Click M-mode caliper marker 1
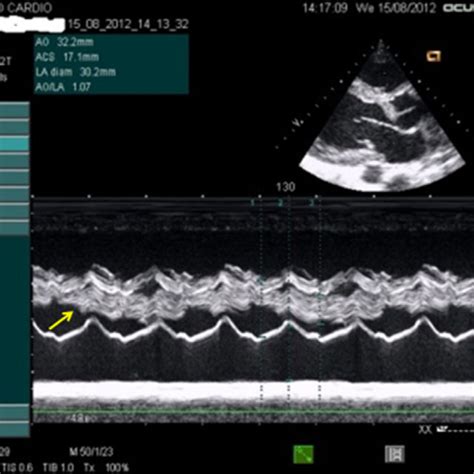The width and height of the screenshot is (474, 474). pyautogui.click(x=253, y=203)
